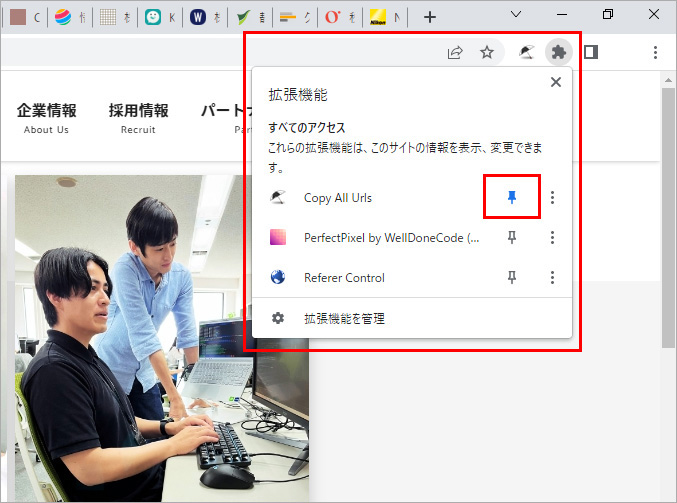
Task: Close the extensions popup with X
Action: pos(556,82)
